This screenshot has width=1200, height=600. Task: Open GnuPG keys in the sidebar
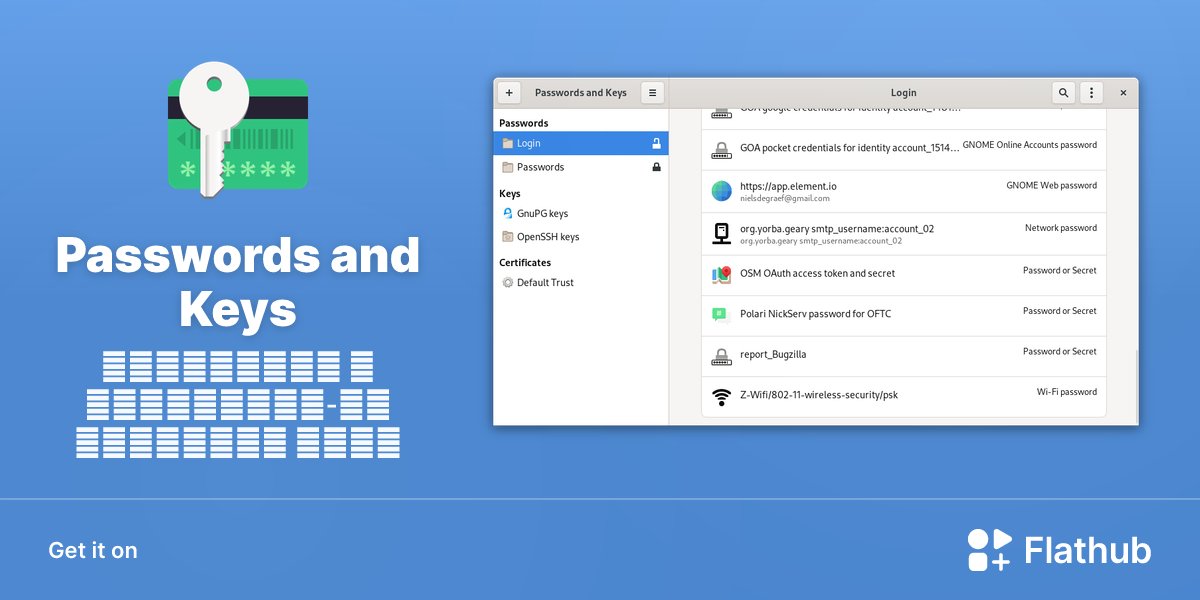pos(581,213)
